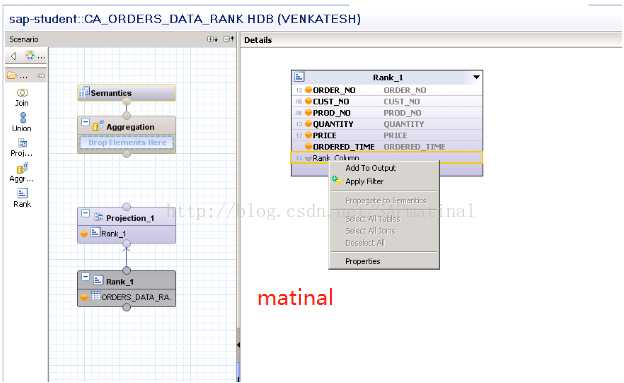
Task: Select the QUANTITY column name
Action: pyautogui.click(x=333, y=124)
